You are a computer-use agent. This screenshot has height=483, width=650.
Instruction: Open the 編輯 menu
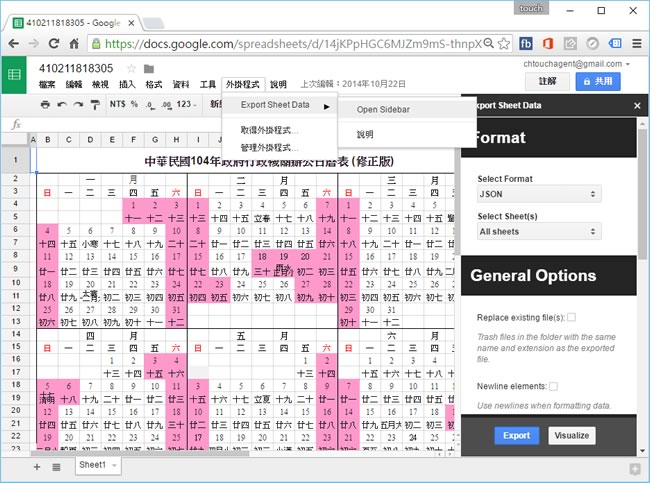click(74, 85)
